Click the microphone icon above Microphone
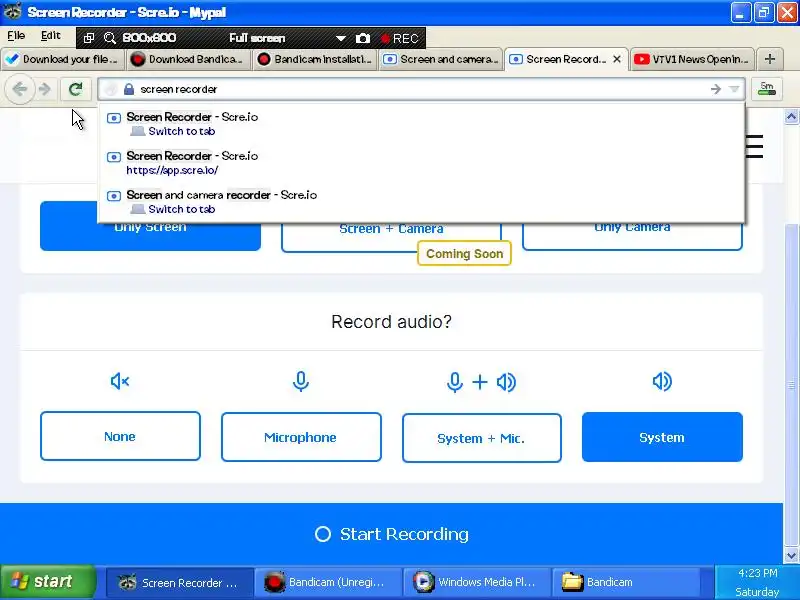The width and height of the screenshot is (800, 600). point(301,382)
